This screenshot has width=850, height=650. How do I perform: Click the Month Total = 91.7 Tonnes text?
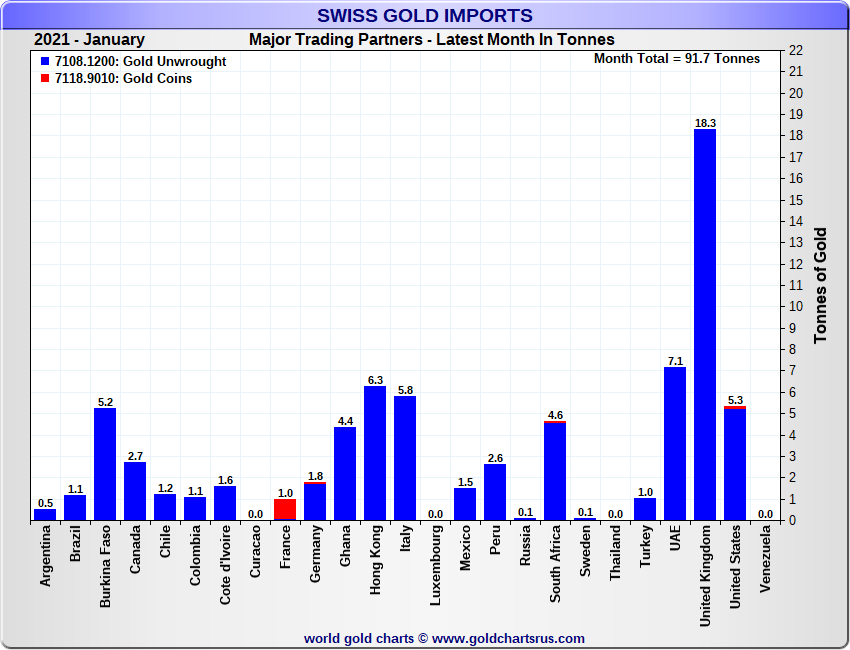point(677,59)
